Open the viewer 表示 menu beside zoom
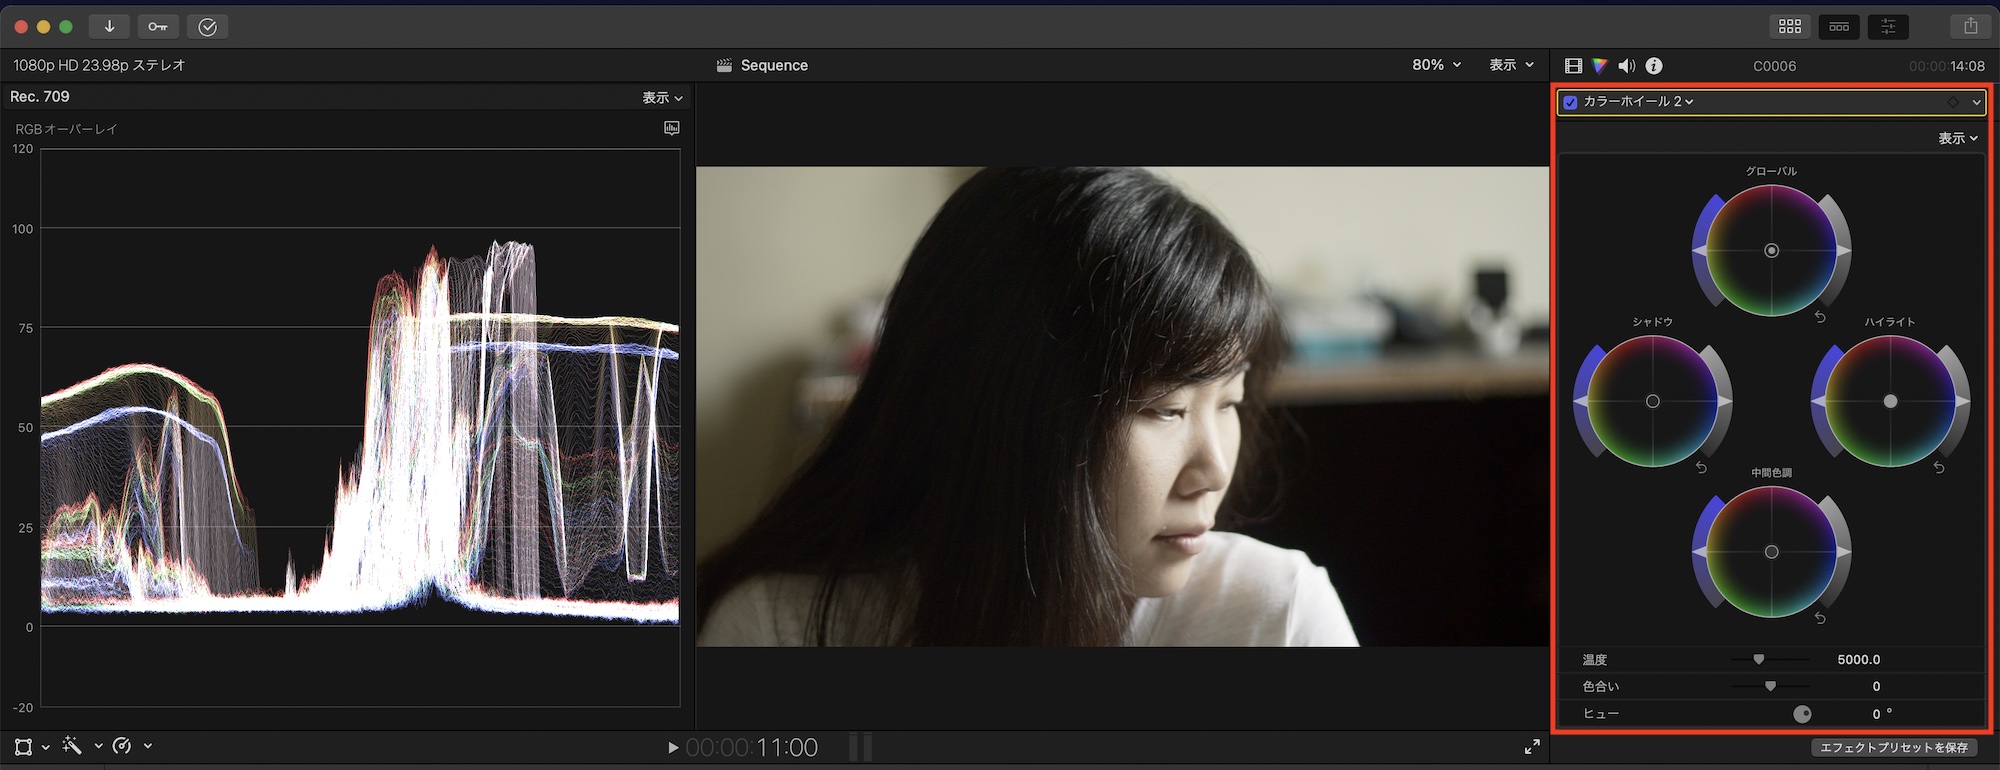The width and height of the screenshot is (2000, 770). click(x=1511, y=65)
